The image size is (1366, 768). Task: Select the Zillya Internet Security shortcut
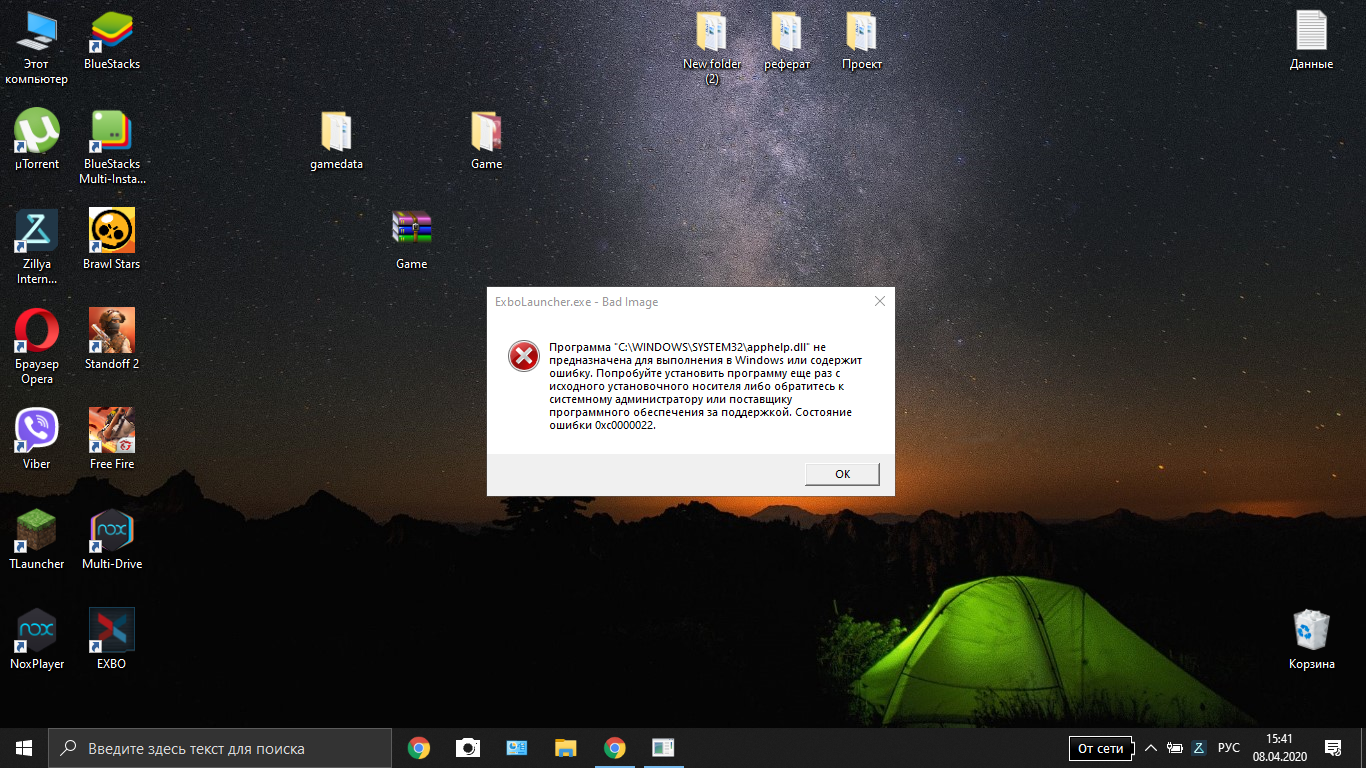tap(37, 247)
